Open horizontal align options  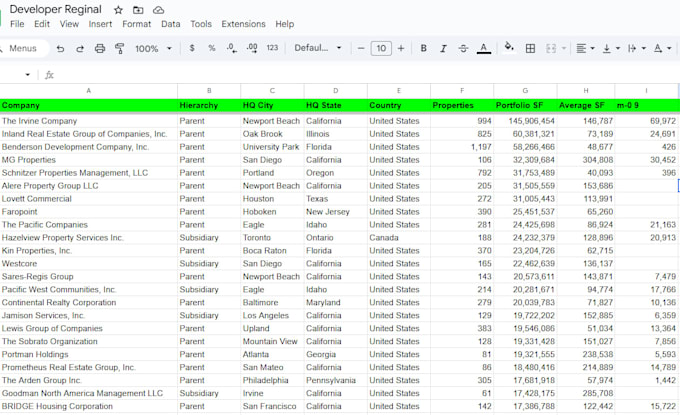(x=585, y=49)
